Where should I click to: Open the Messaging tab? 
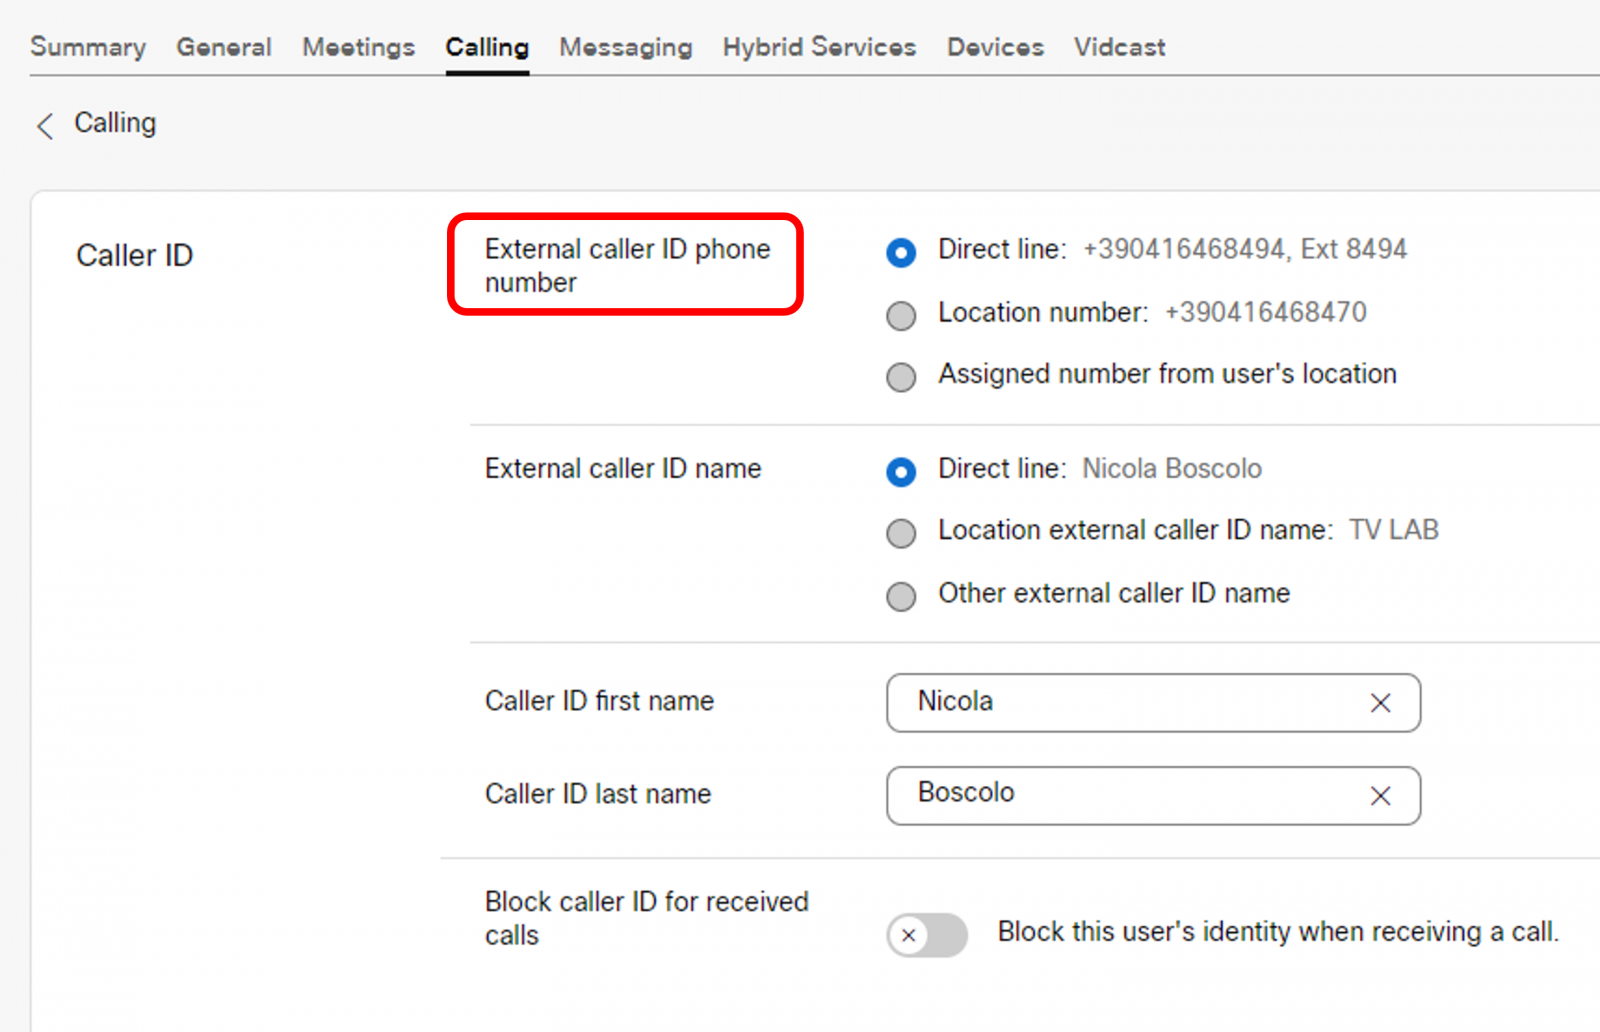coord(625,47)
